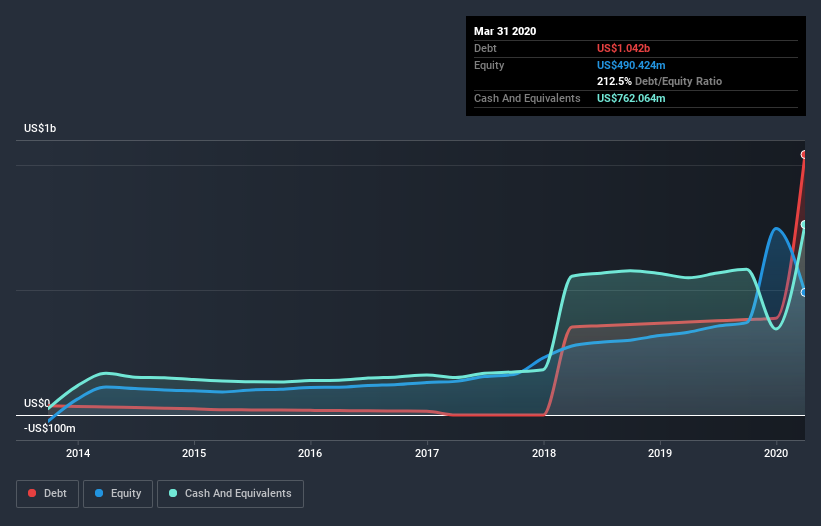
Task: Toggle the Cash And Equivalents legend button
Action: tap(230, 494)
